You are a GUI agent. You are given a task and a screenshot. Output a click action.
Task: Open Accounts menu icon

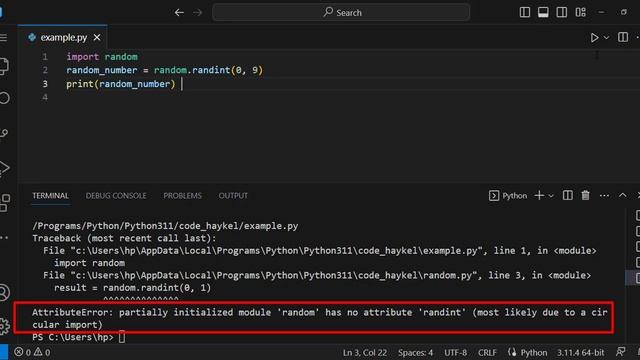[x=4, y=293]
